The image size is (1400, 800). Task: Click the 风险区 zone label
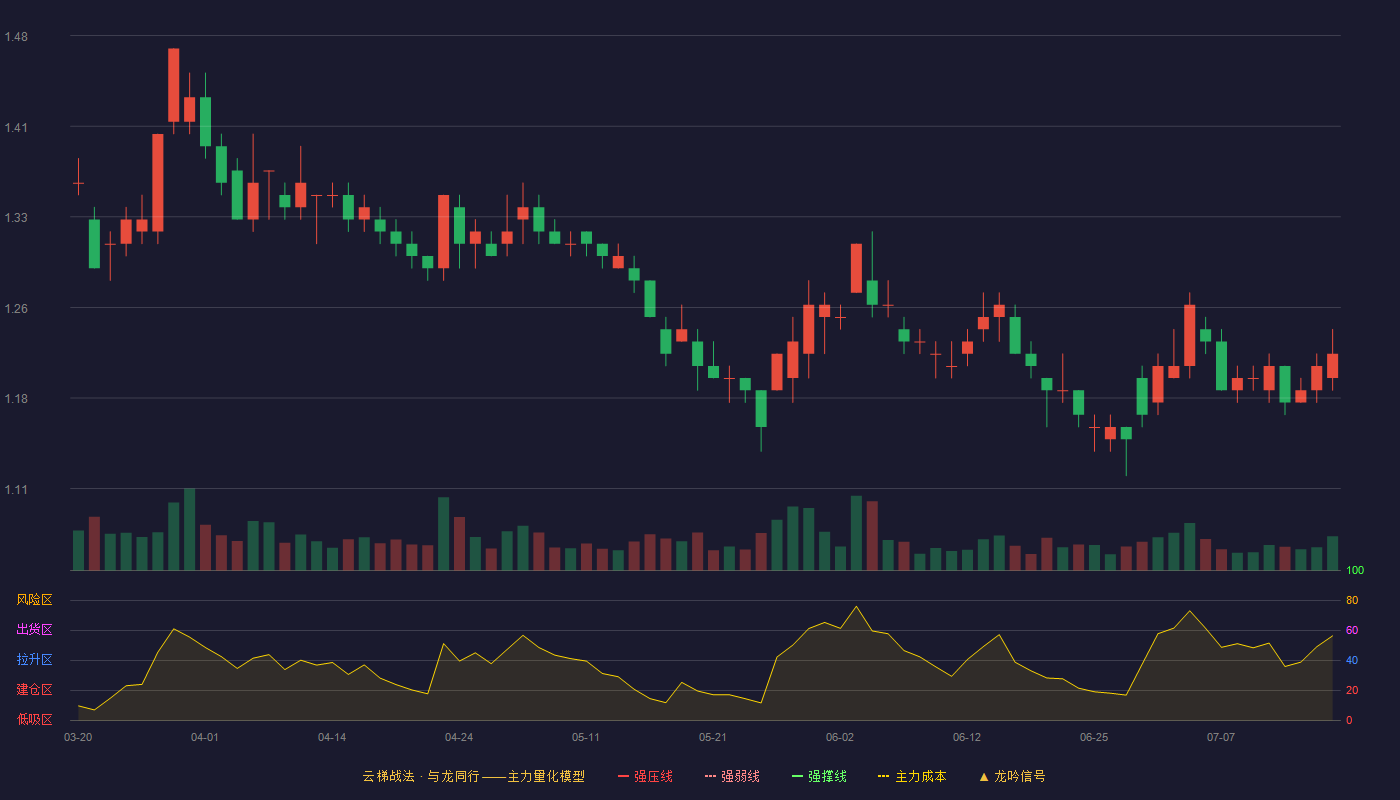click(34, 600)
